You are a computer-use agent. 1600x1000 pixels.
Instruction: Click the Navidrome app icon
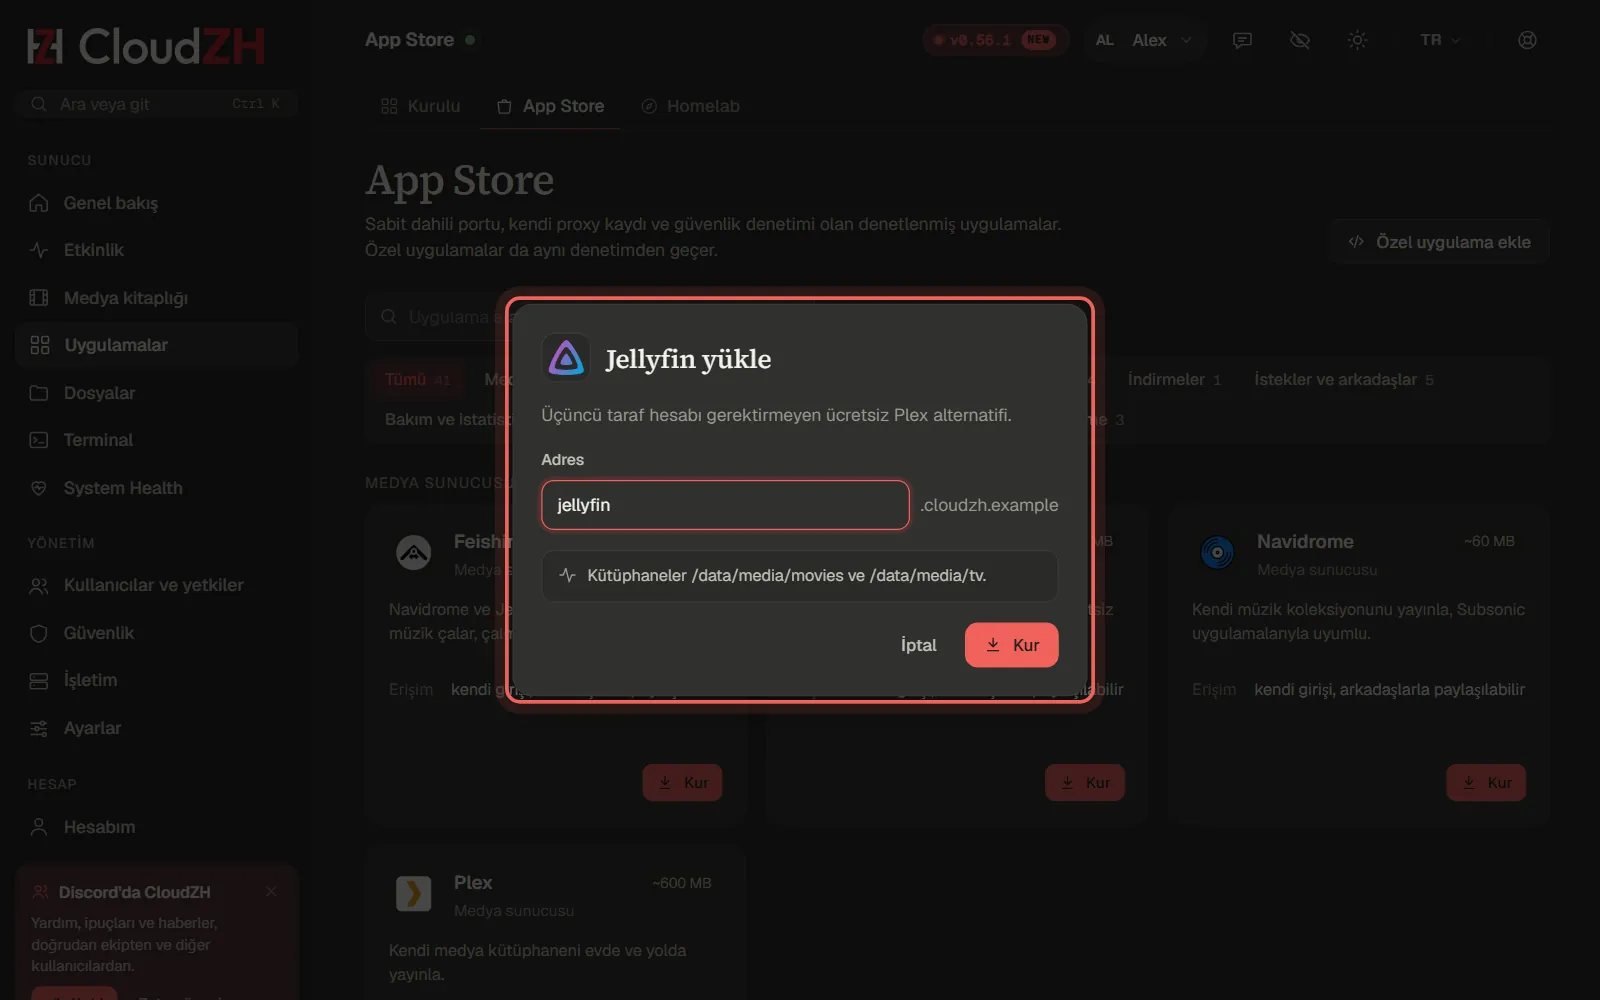1217,552
